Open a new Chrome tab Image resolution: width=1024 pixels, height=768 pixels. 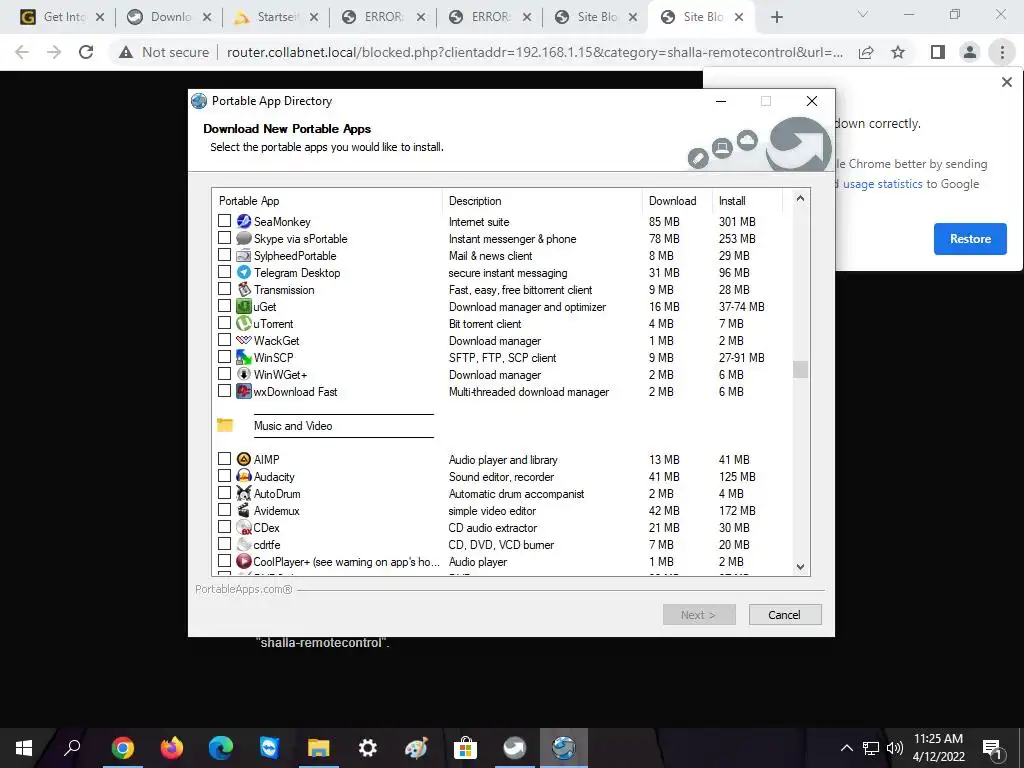(x=776, y=17)
